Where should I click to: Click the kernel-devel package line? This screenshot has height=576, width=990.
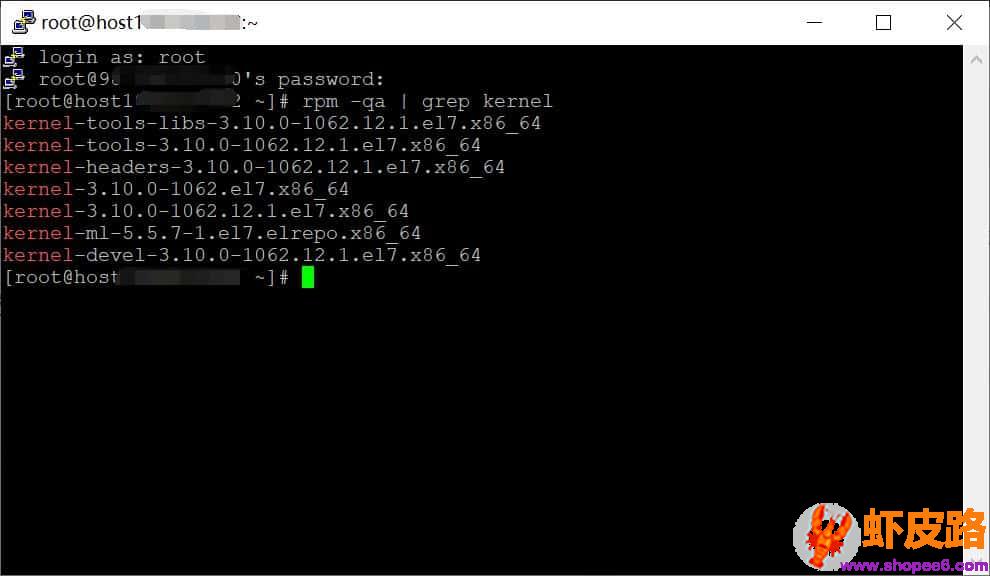[242, 255]
